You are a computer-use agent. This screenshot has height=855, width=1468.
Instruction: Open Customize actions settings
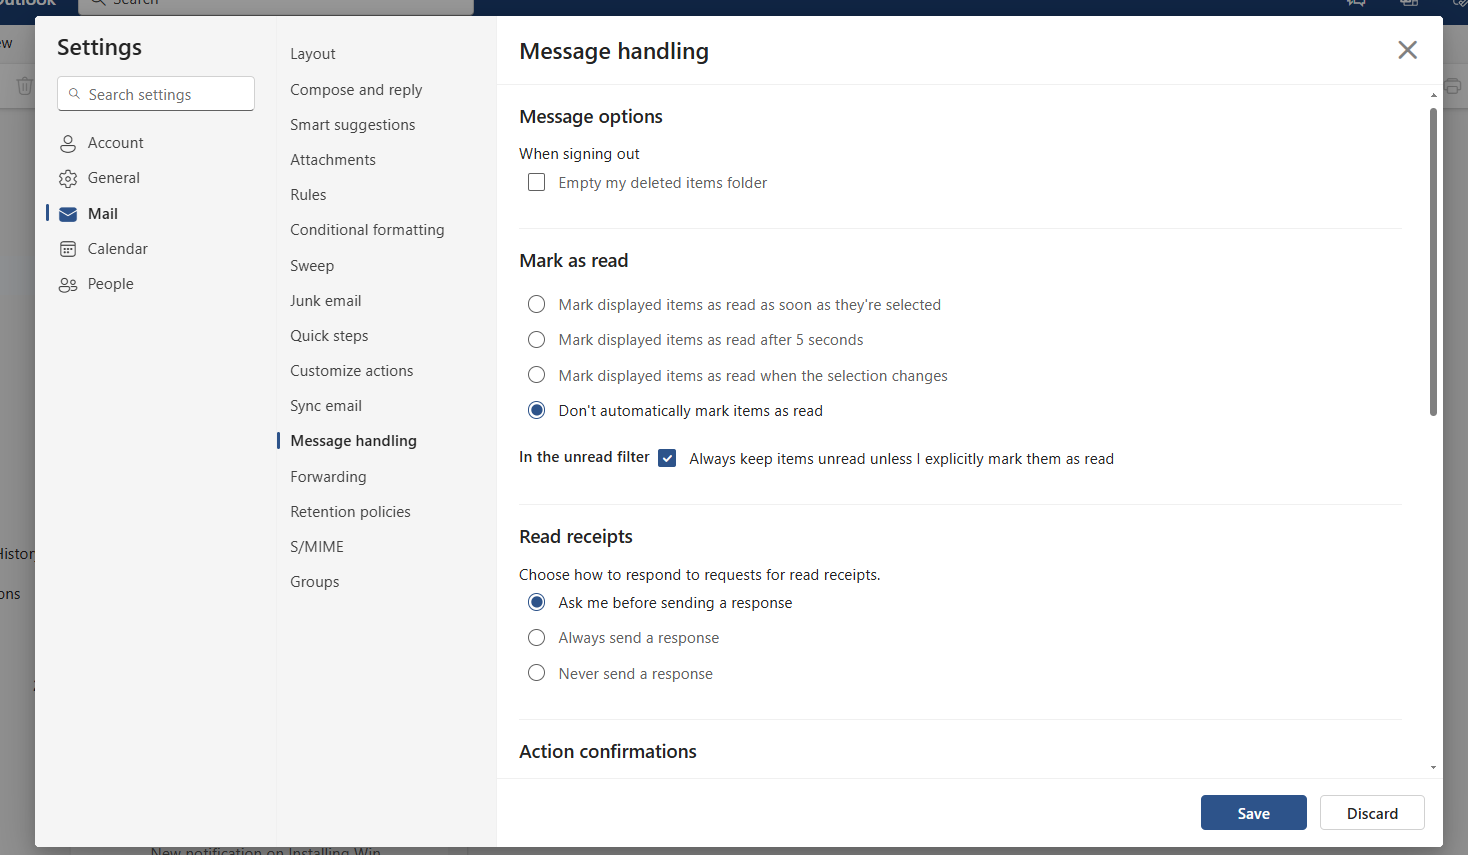(352, 371)
